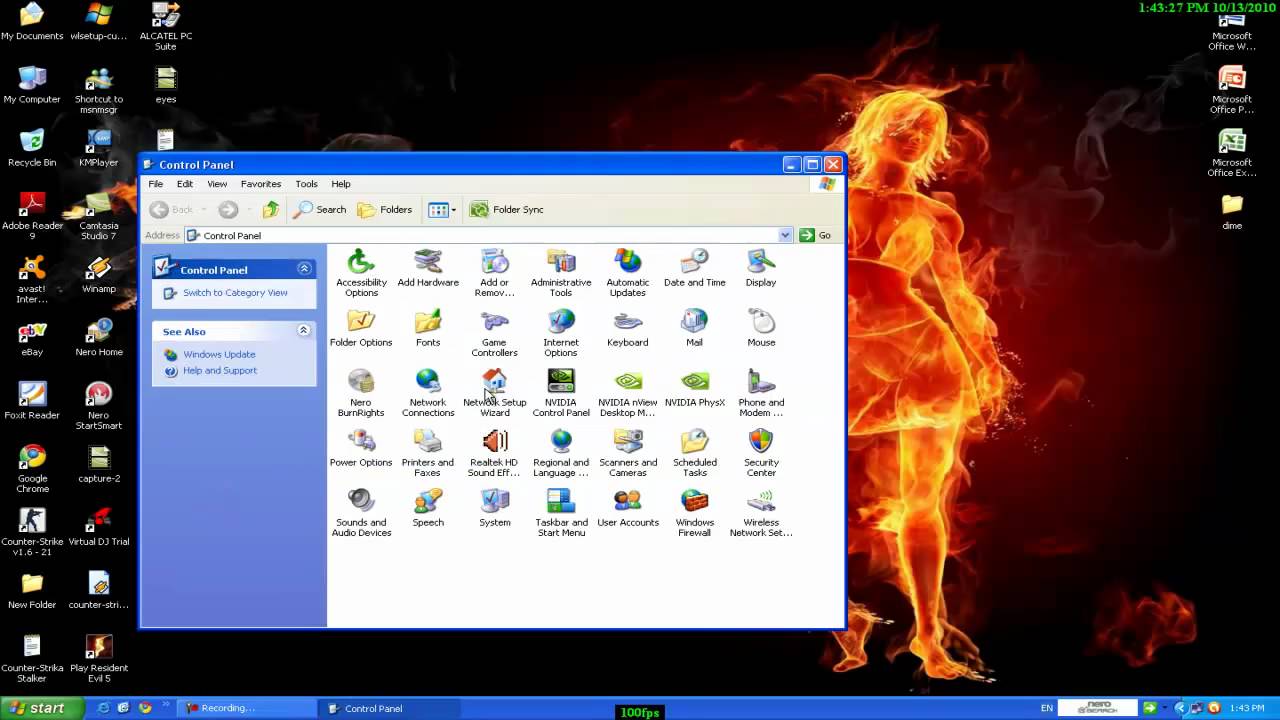Open the Windows Update link
Viewport: 1280px width, 720px height.
pyautogui.click(x=219, y=355)
